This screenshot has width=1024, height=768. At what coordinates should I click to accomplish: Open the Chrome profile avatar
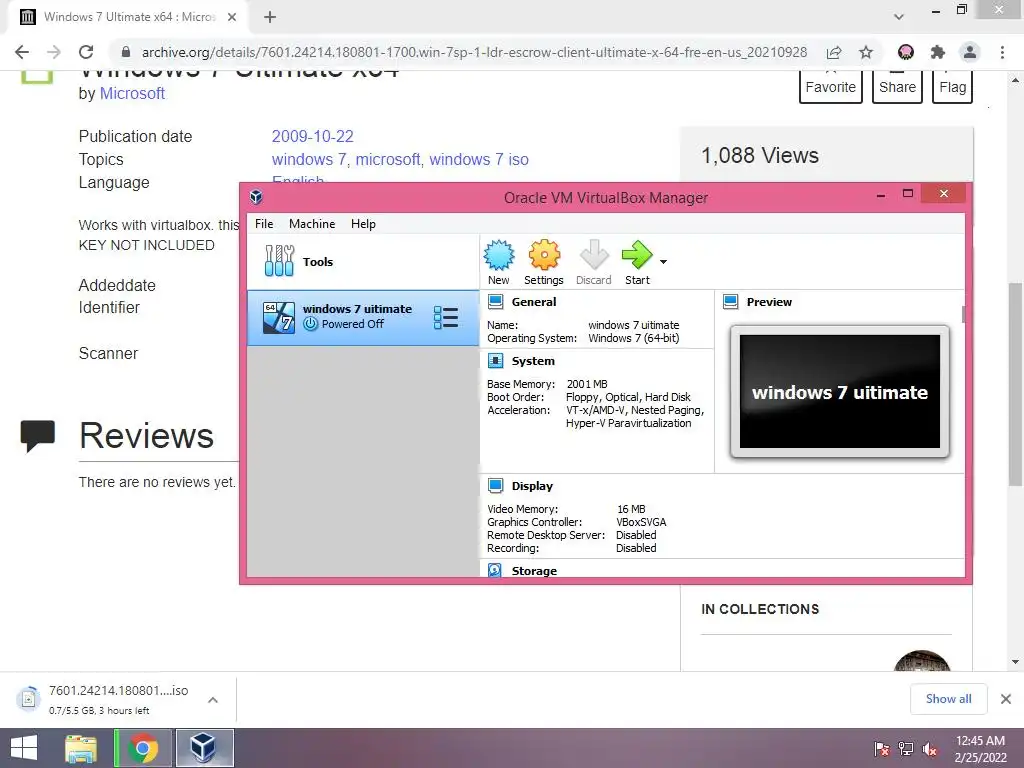pos(970,52)
